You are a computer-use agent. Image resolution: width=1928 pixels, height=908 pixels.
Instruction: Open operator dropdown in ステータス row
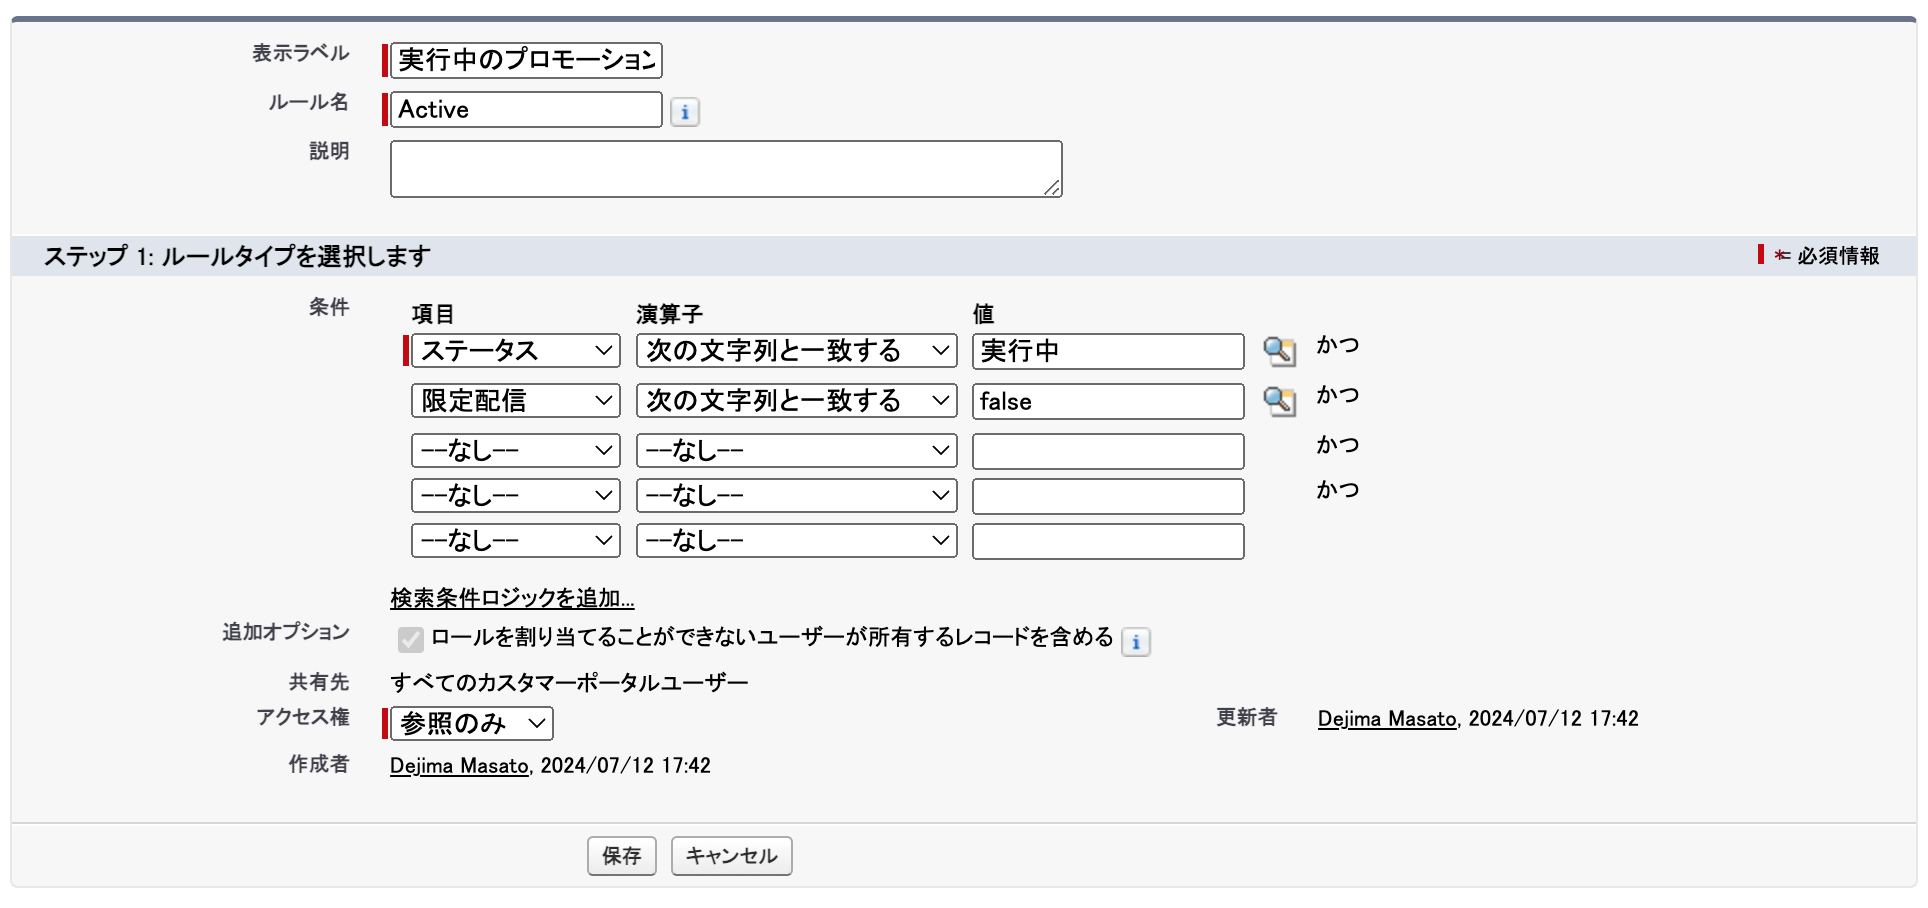click(x=797, y=351)
